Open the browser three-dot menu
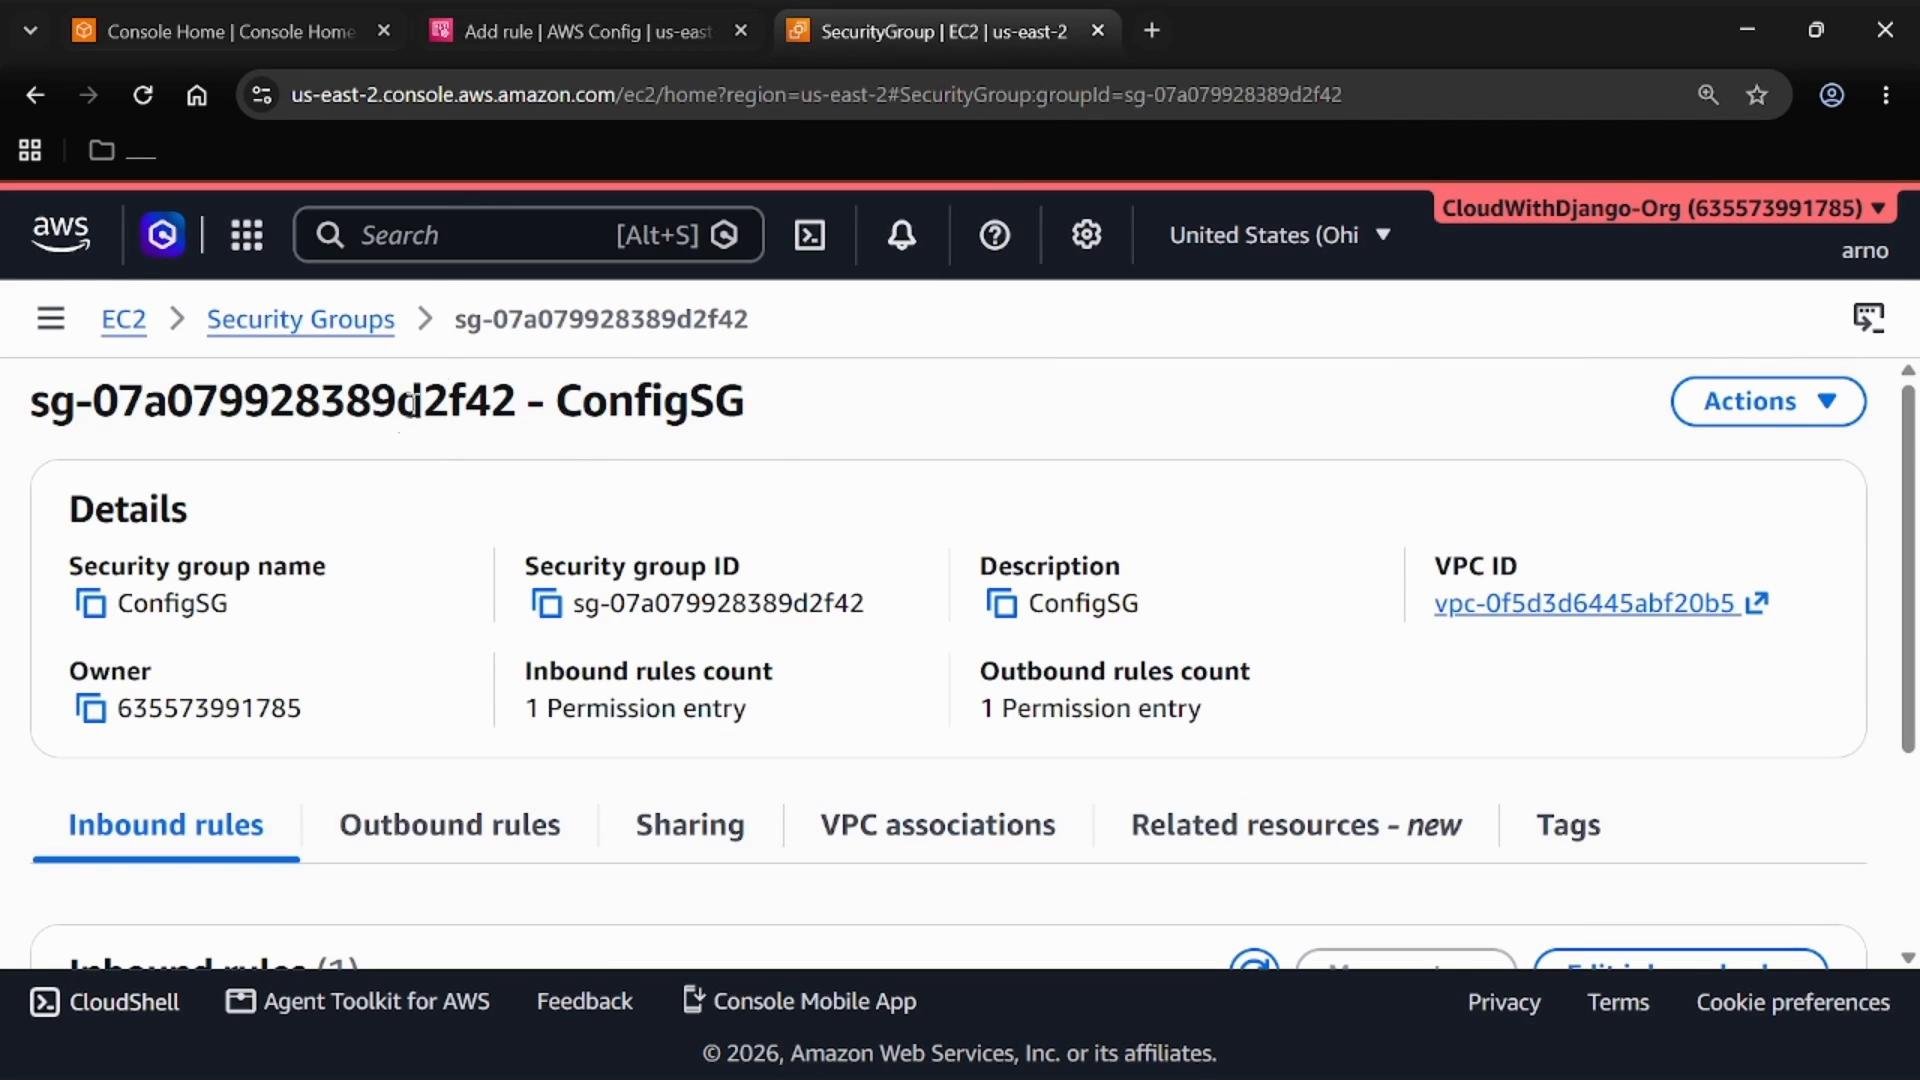The width and height of the screenshot is (1920, 1080). [1886, 95]
